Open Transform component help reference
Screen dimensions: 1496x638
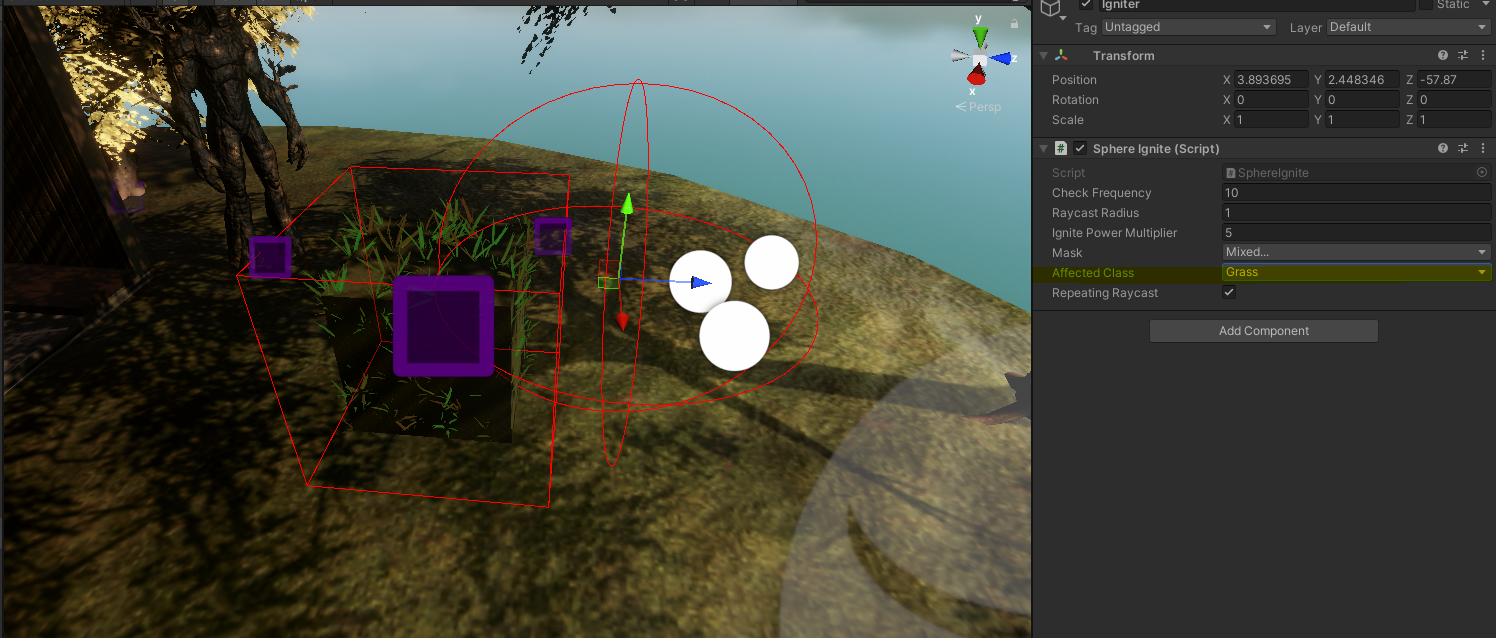tap(1443, 56)
